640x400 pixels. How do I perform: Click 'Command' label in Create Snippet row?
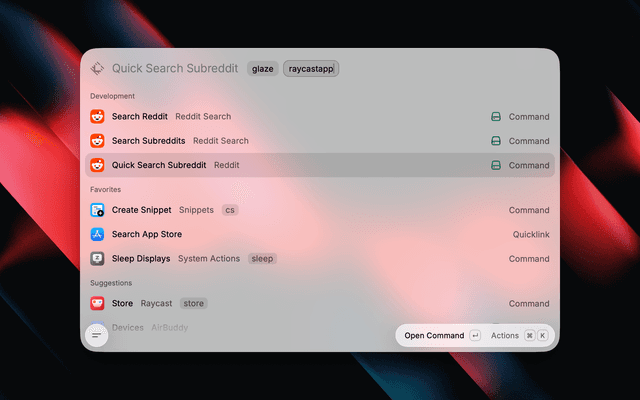click(x=529, y=210)
